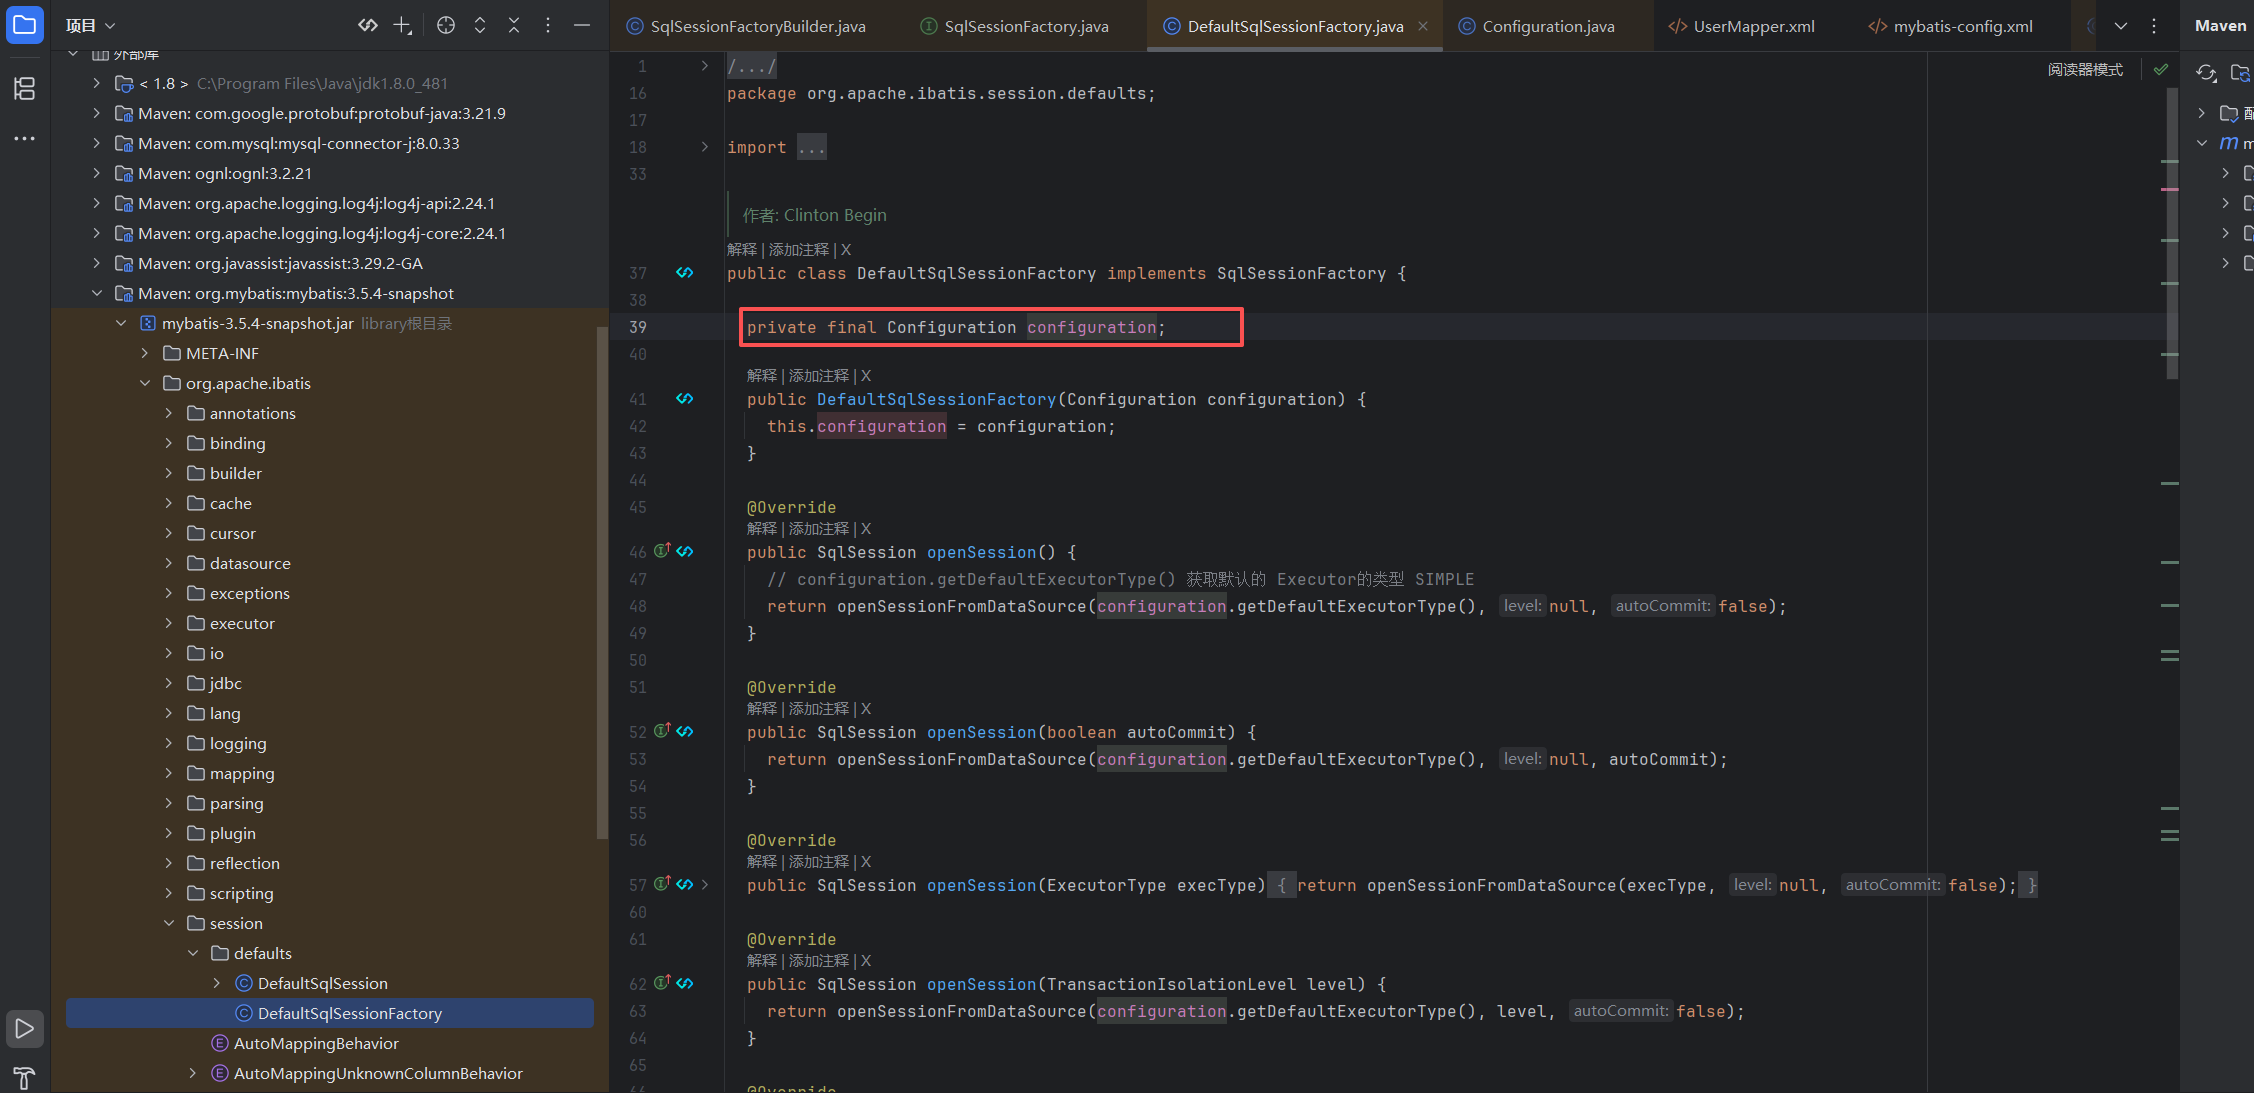Collapse the session package folder
Screen dimensions: 2254x1093
coord(169,923)
